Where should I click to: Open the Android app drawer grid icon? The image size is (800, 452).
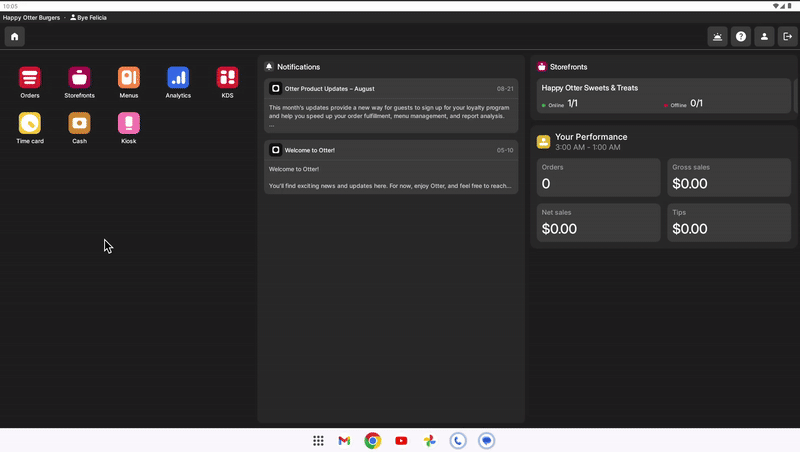pyautogui.click(x=318, y=441)
